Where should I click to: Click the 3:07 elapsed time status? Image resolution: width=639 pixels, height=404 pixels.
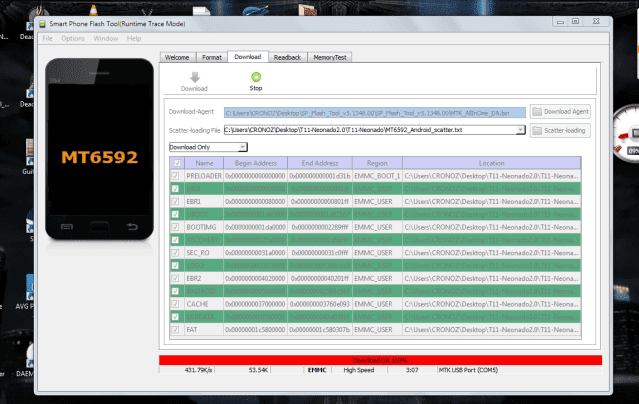(412, 370)
